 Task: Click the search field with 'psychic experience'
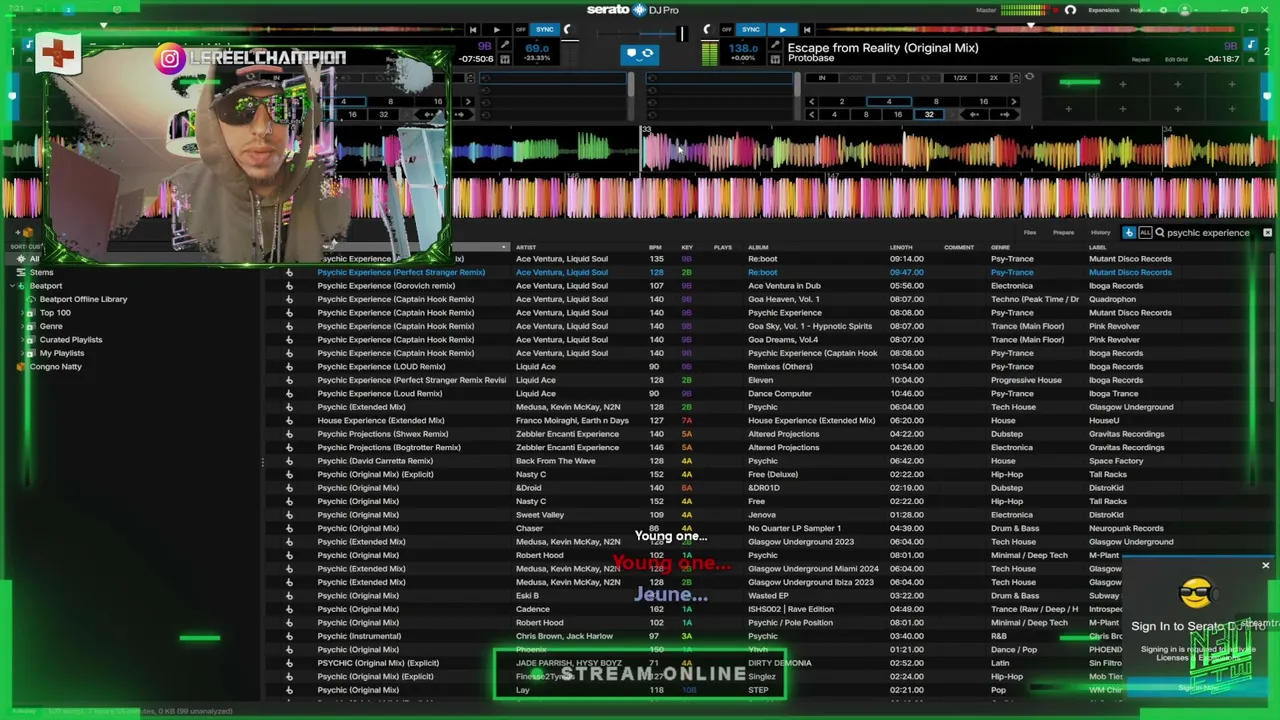pyautogui.click(x=1208, y=233)
